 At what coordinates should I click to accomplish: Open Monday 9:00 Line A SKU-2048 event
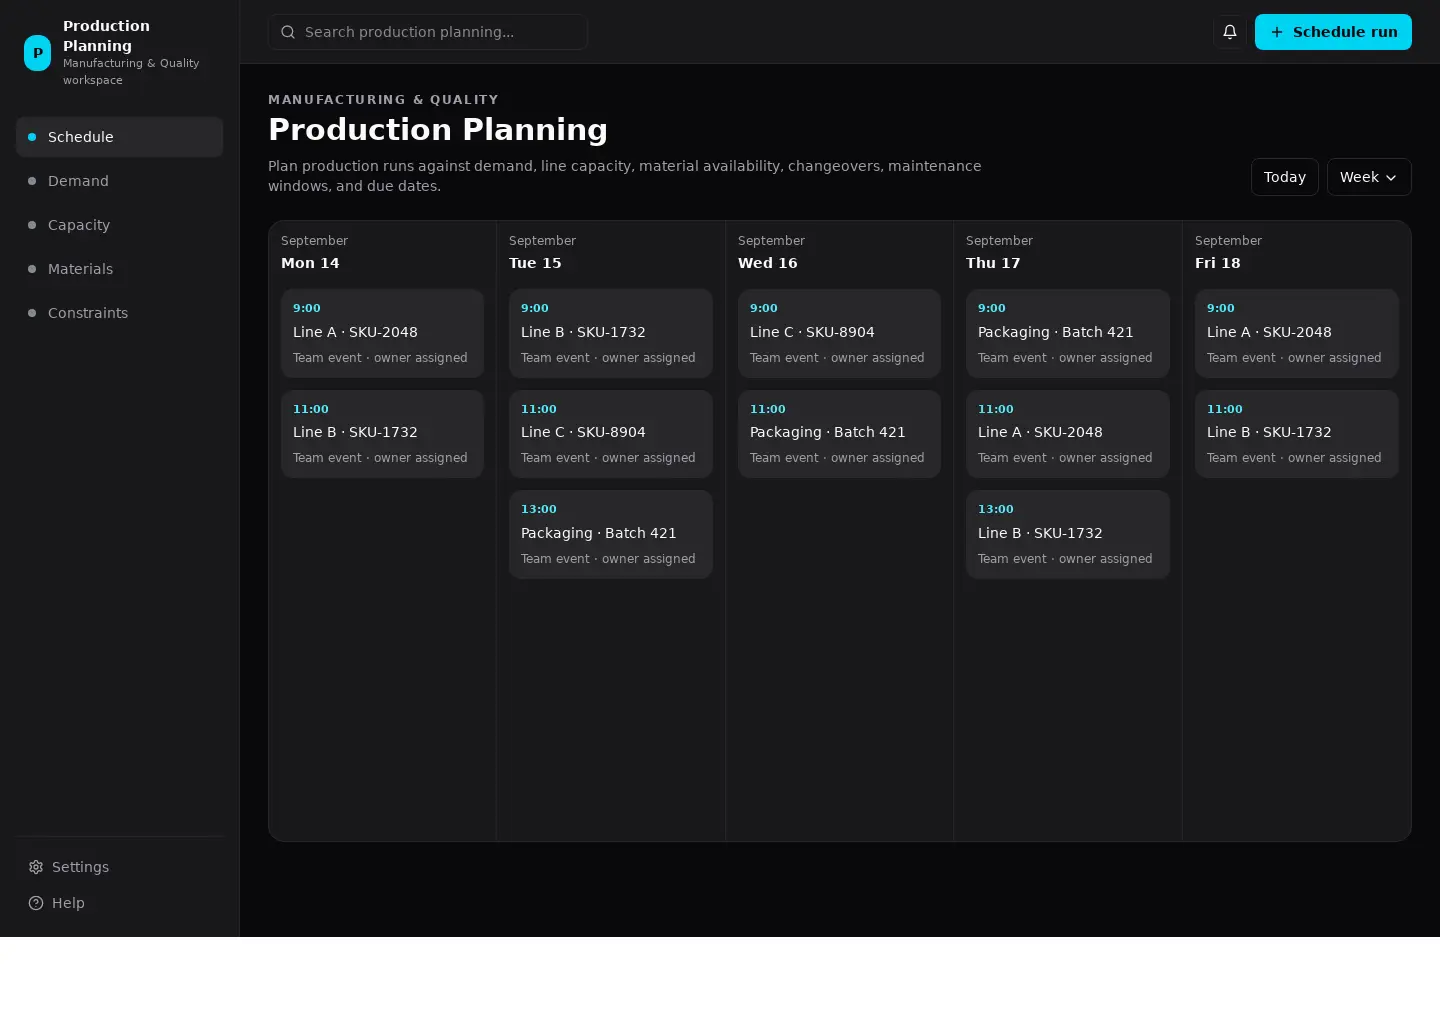[x=382, y=333]
